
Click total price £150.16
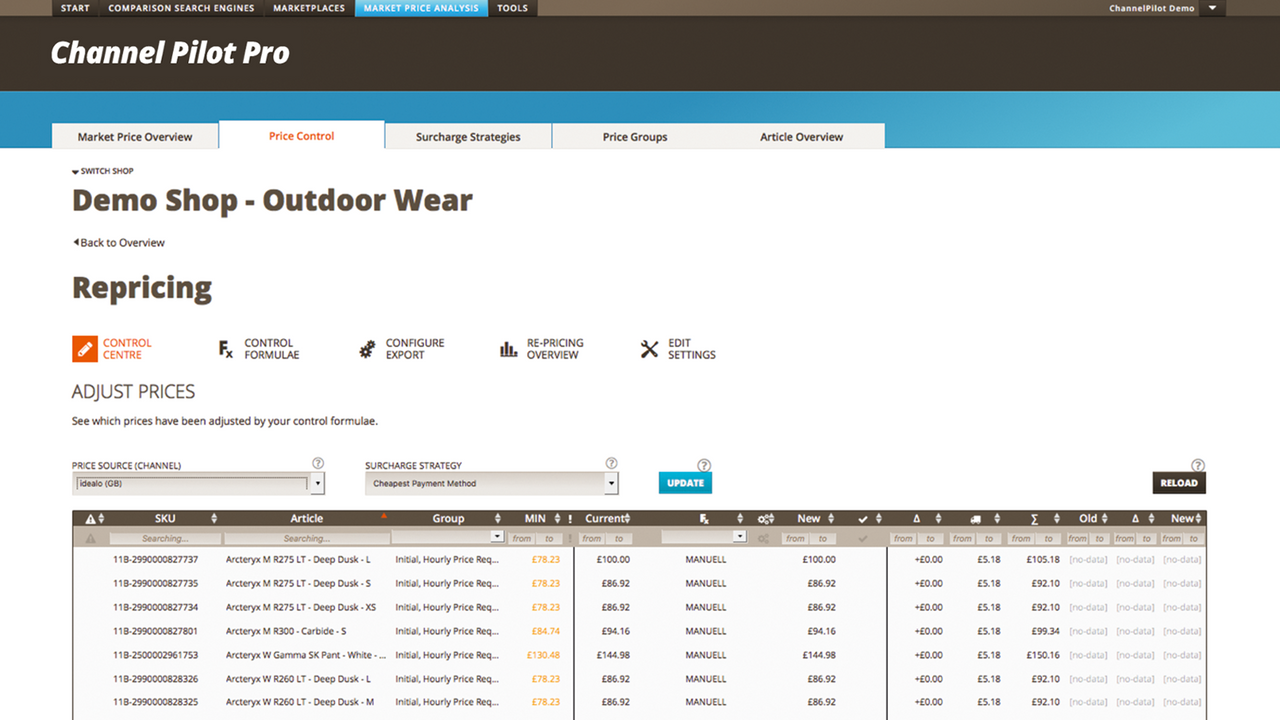point(1043,655)
